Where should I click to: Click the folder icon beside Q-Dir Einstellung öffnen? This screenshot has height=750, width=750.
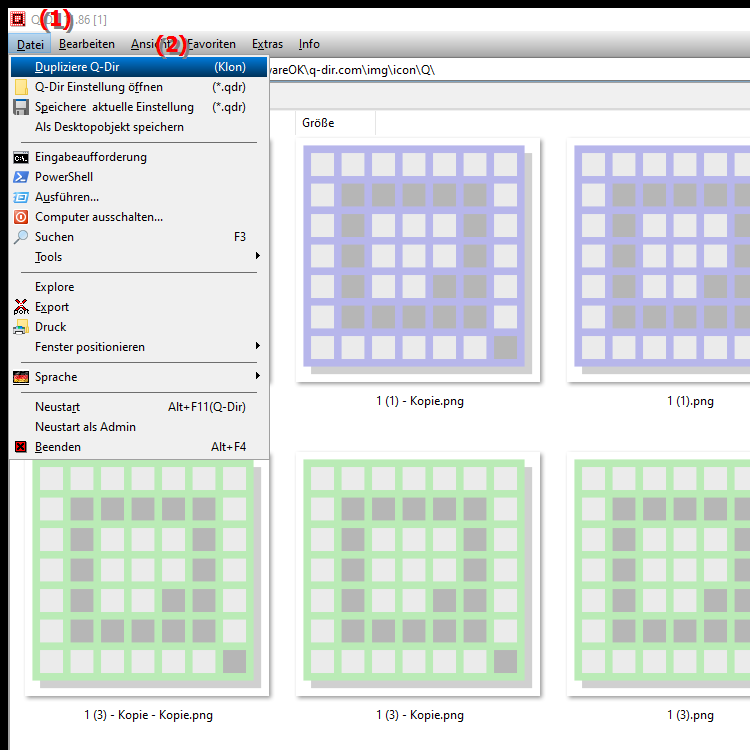[x=21, y=87]
